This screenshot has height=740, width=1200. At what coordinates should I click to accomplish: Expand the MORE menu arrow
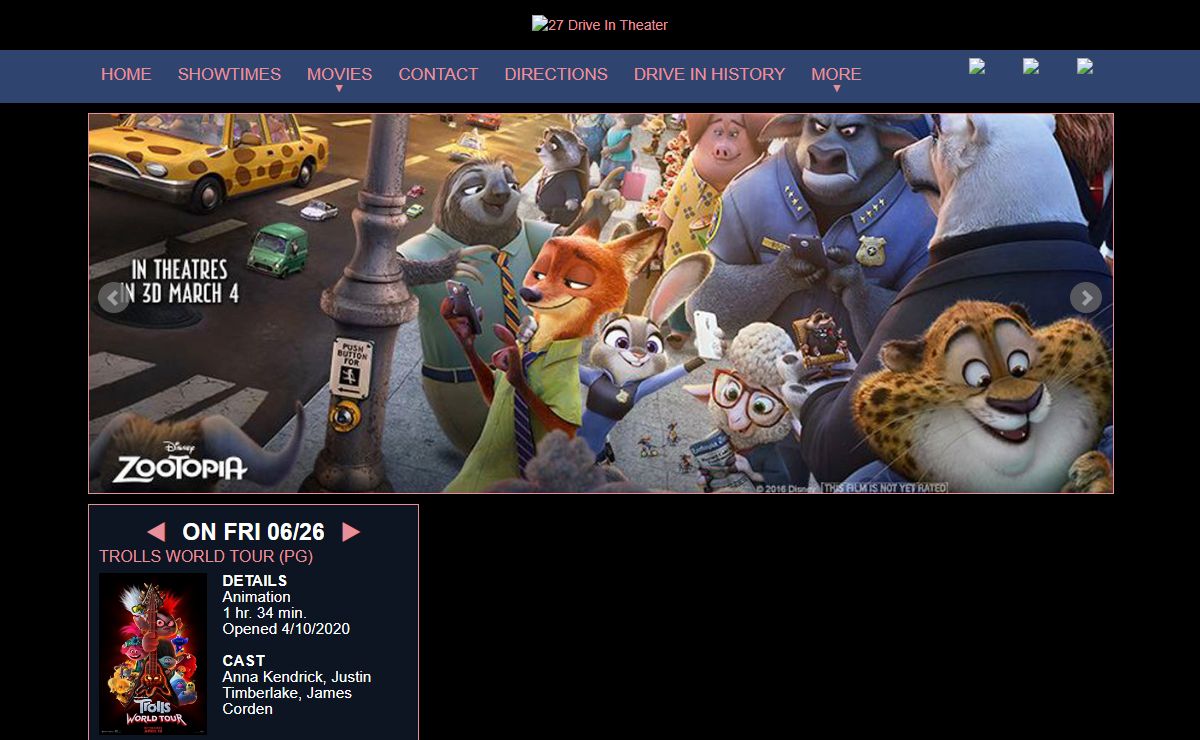[x=837, y=89]
